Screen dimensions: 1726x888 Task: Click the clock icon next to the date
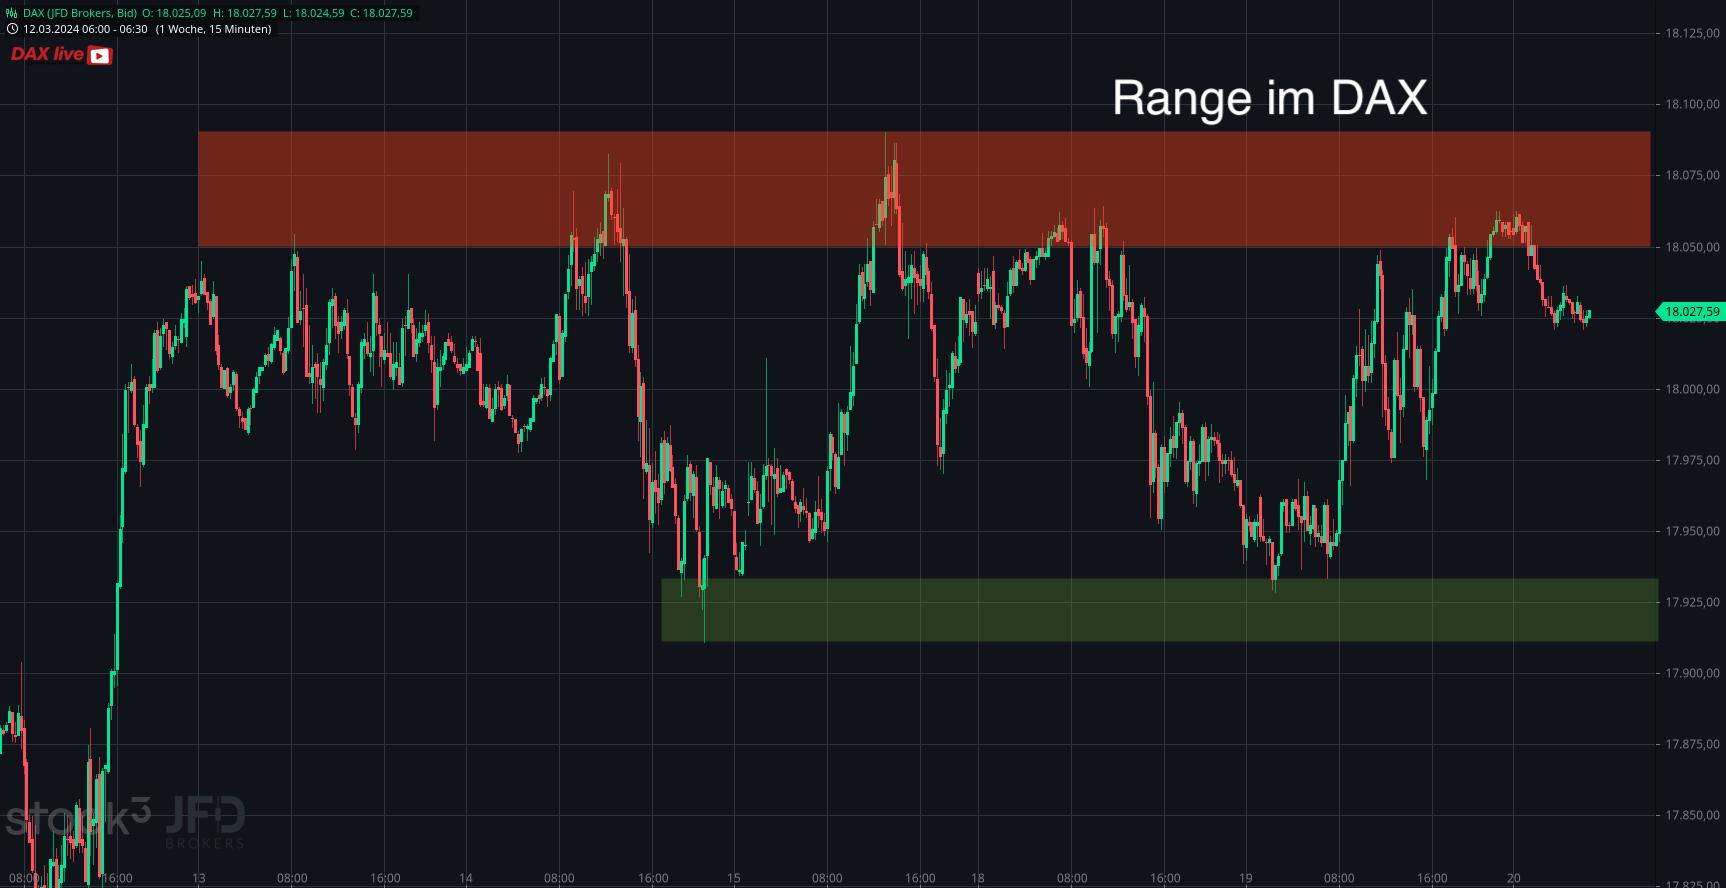[12, 29]
